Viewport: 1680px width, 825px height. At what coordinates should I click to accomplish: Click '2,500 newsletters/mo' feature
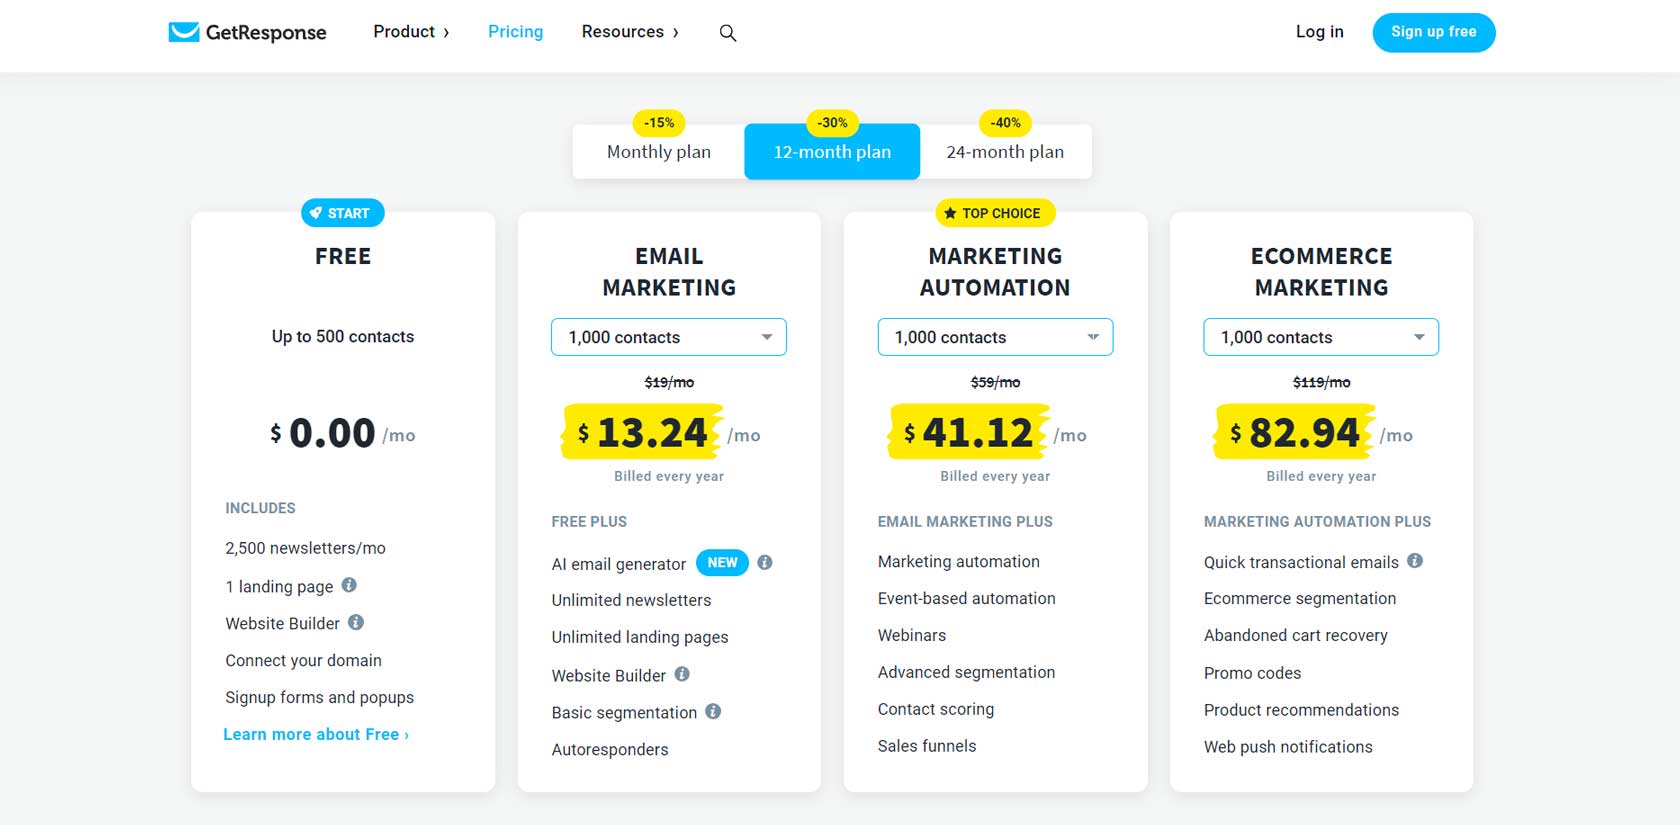[x=305, y=548]
